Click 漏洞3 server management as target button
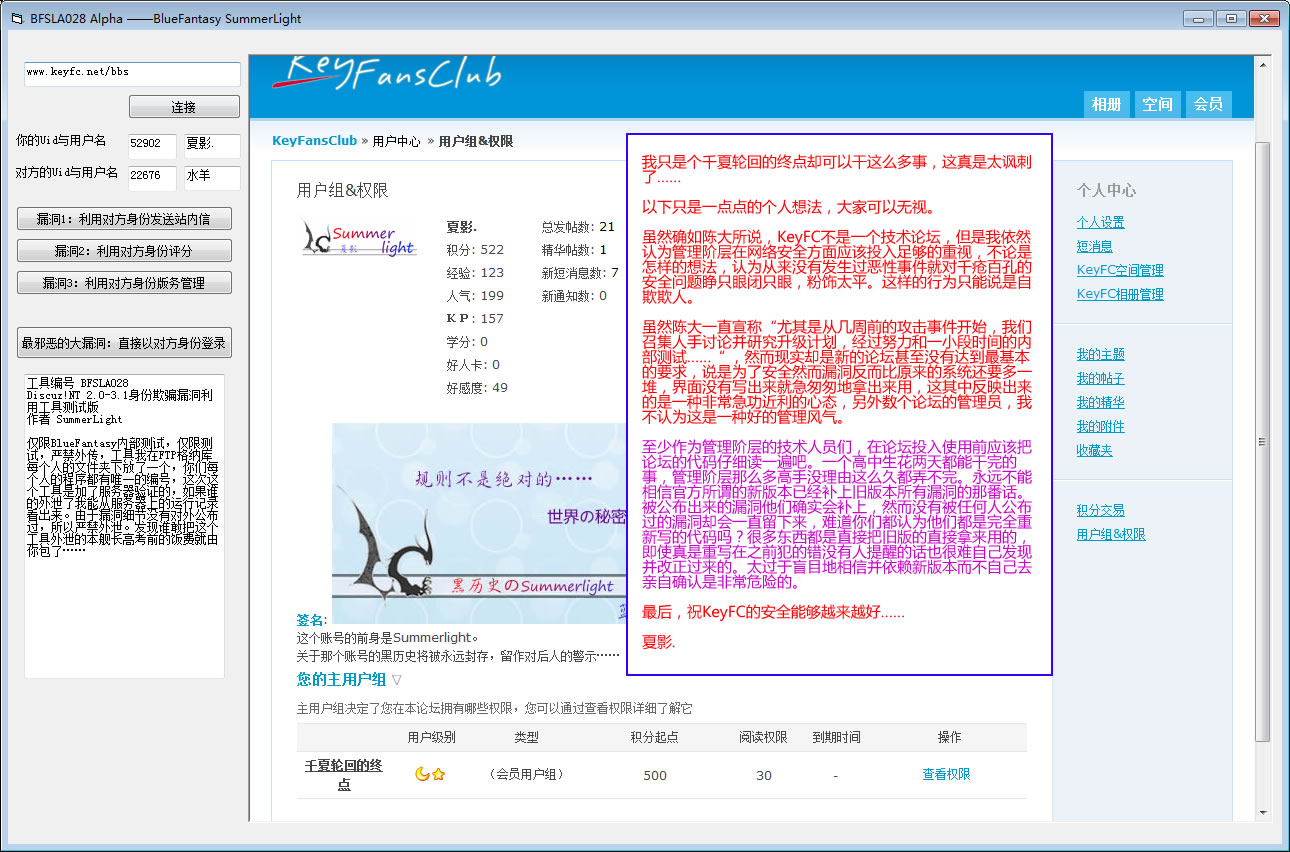This screenshot has height=852, width=1290. 124,283
